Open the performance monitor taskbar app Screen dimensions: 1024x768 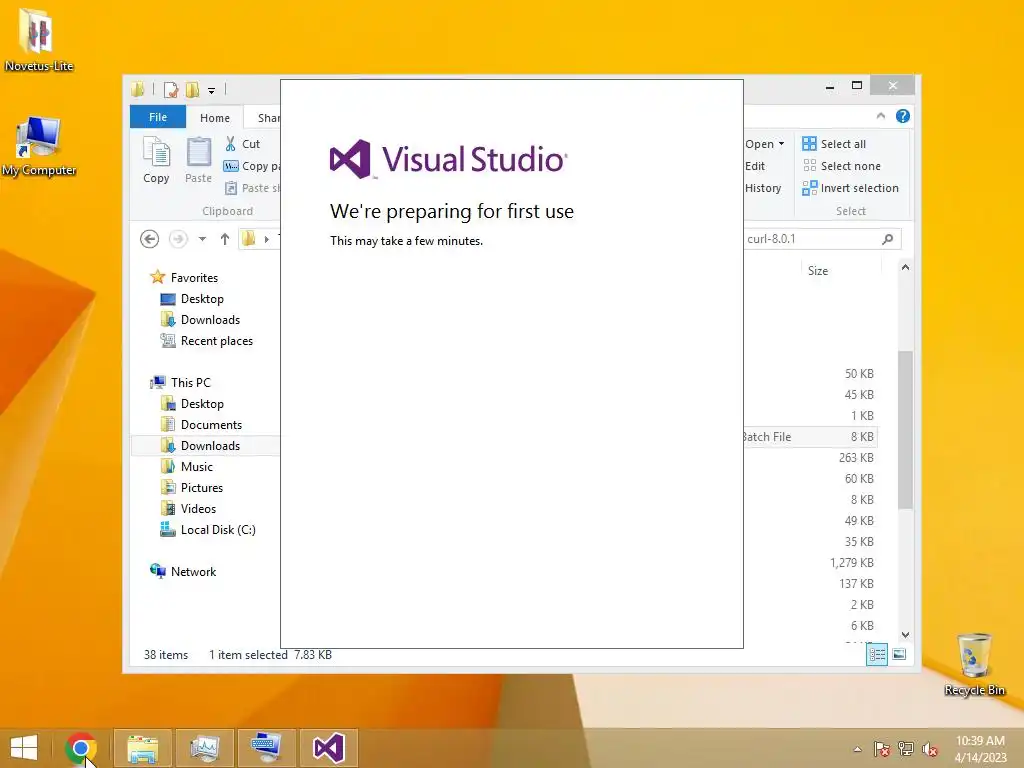click(x=204, y=748)
